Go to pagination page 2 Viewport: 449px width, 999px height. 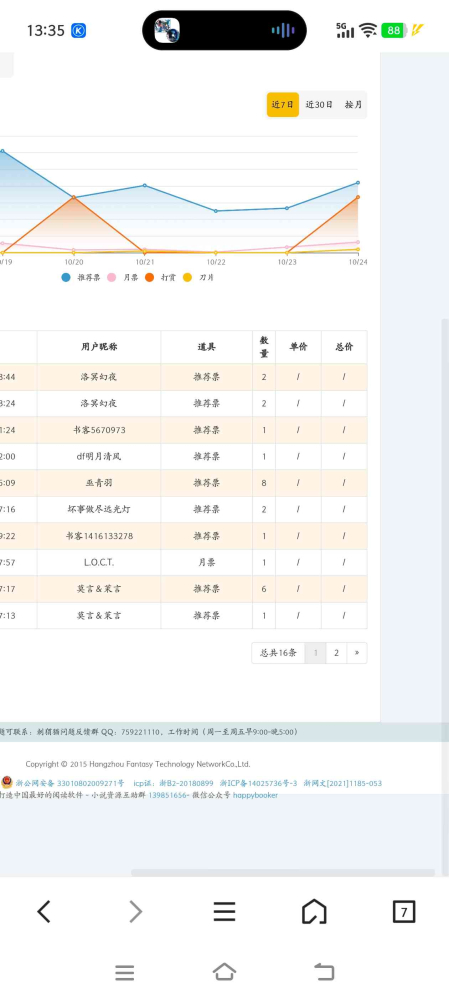pyautogui.click(x=336, y=652)
